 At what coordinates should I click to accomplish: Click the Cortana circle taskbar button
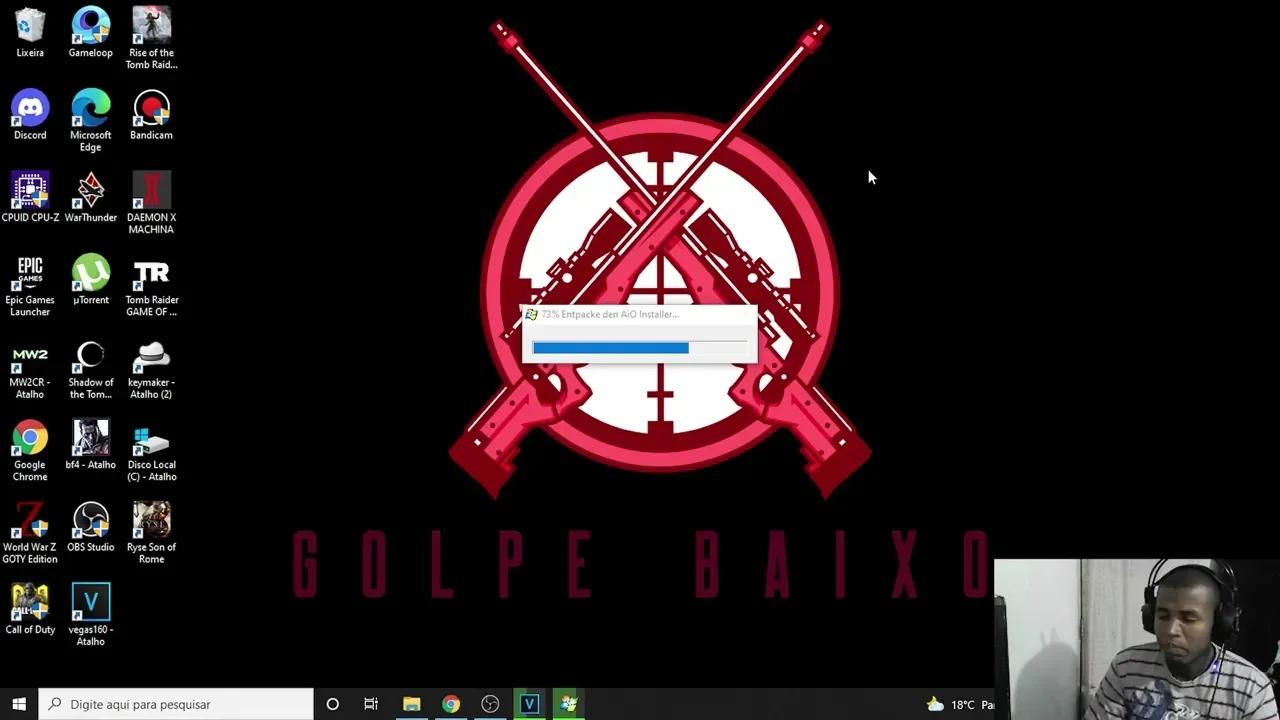(x=332, y=704)
